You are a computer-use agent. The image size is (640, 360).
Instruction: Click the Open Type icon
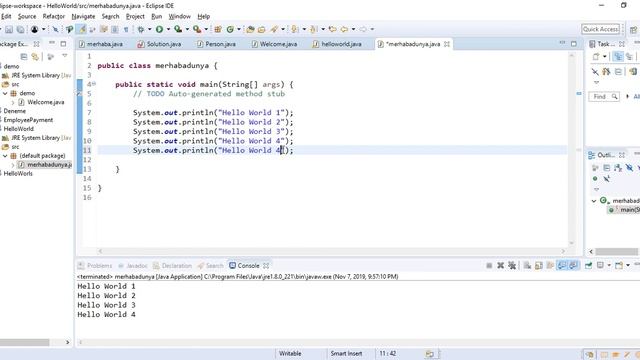[x=250, y=29]
